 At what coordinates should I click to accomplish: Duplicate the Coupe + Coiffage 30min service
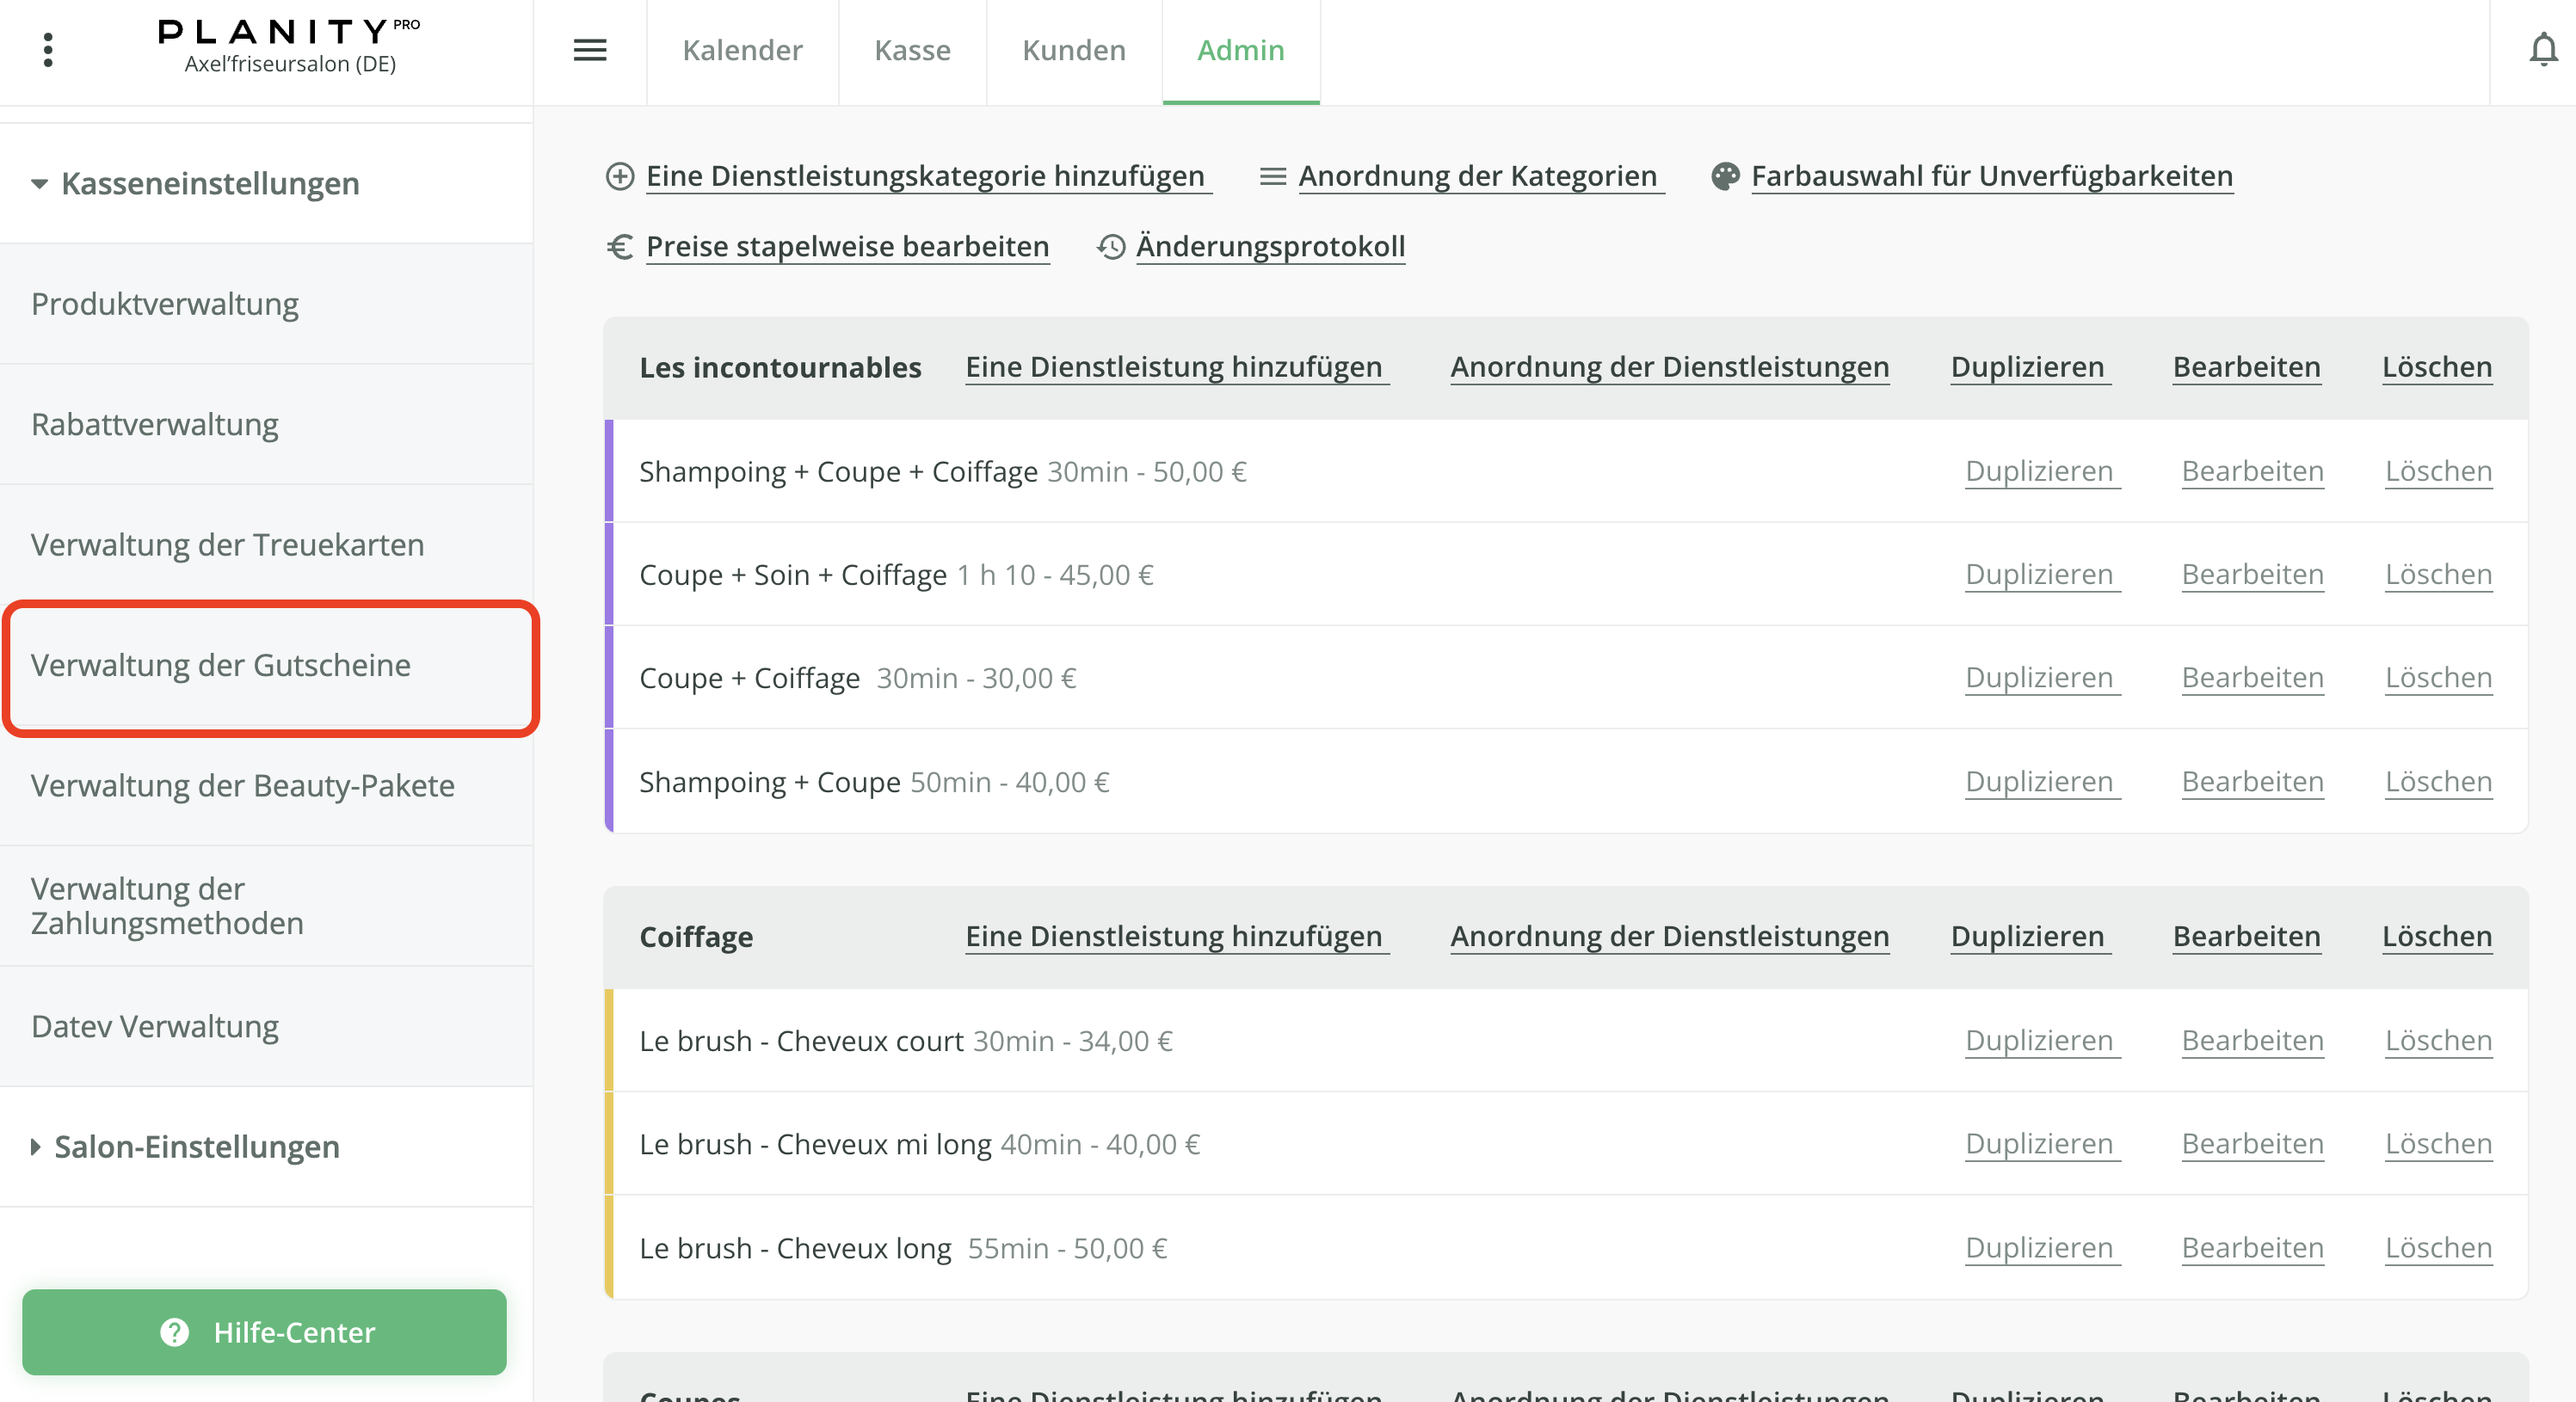pyautogui.click(x=2042, y=677)
